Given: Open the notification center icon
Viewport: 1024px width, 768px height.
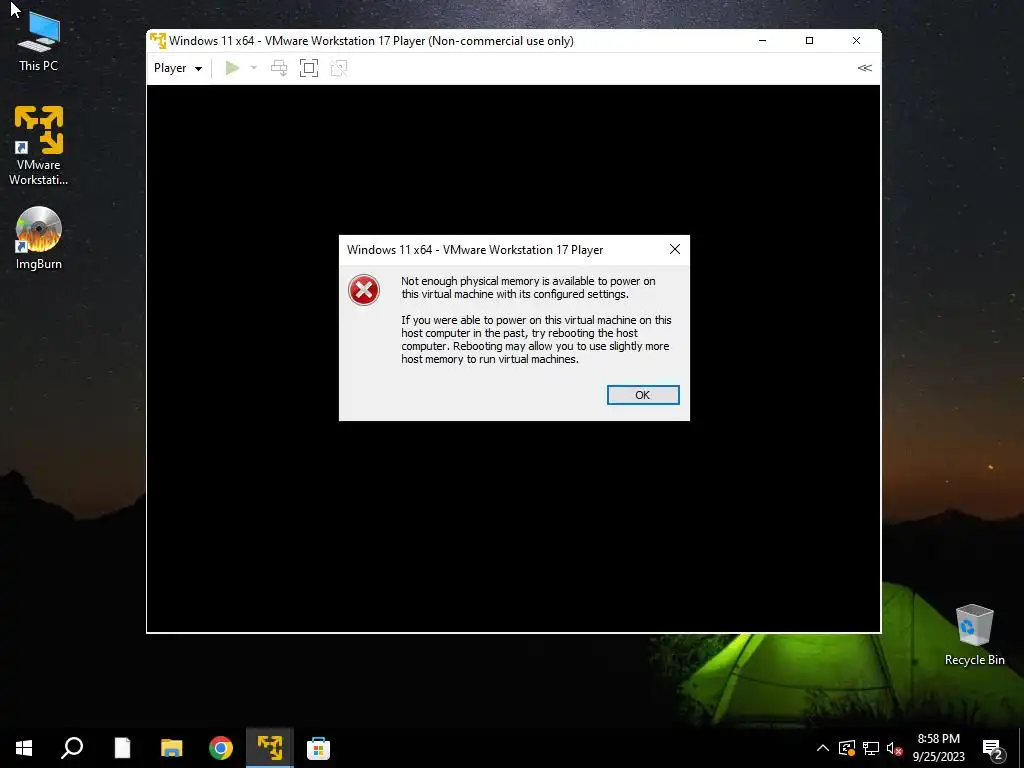Looking at the screenshot, I should 993,748.
